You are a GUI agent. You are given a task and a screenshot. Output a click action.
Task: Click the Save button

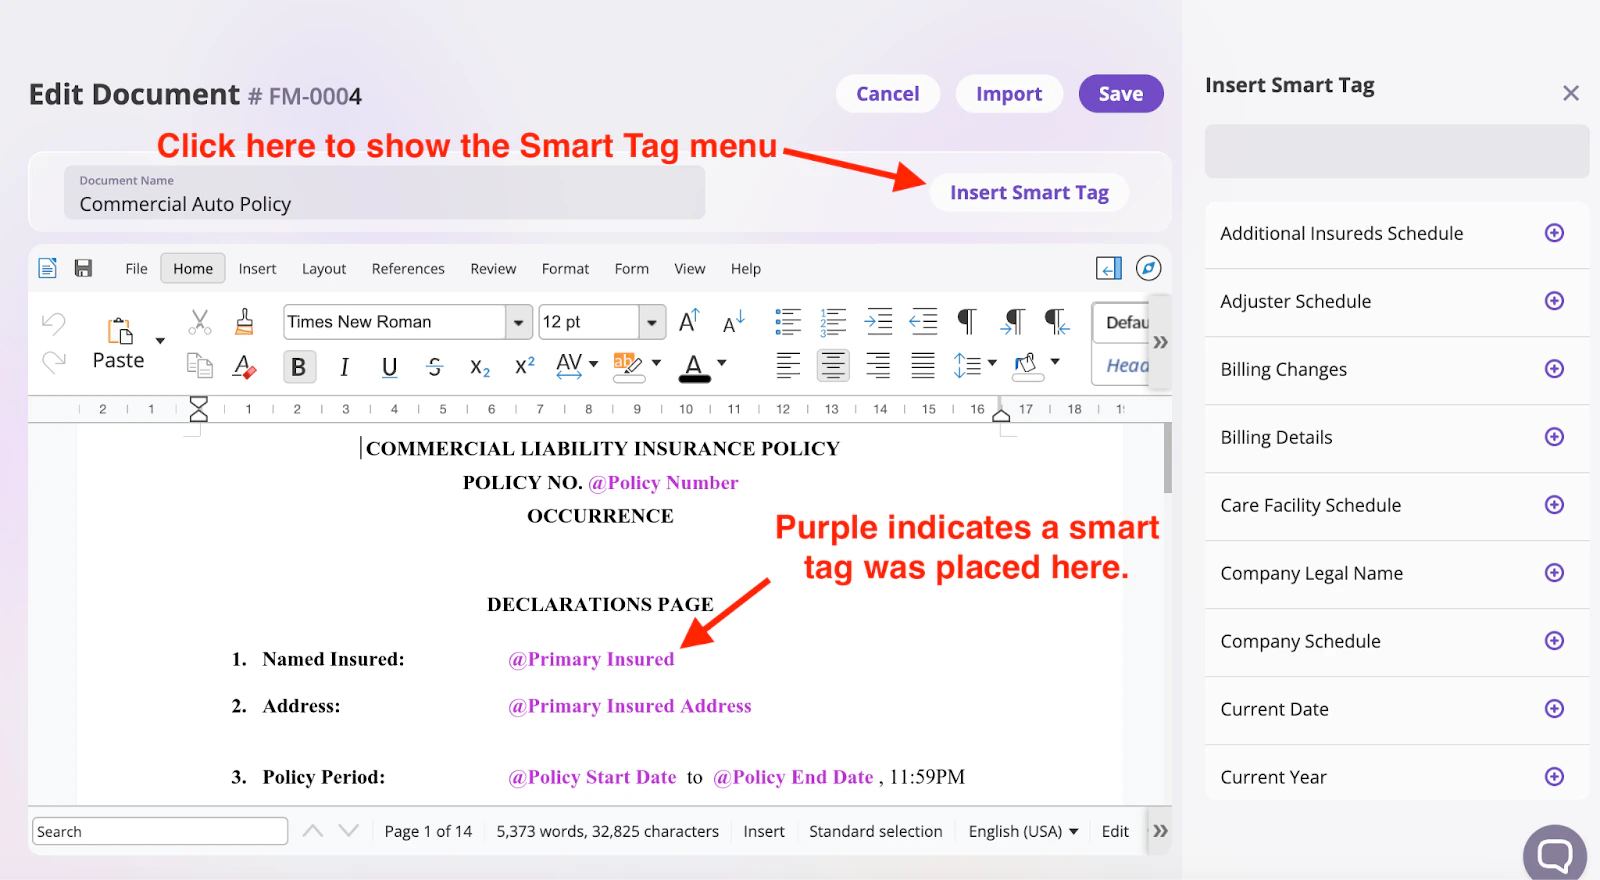1121,94
